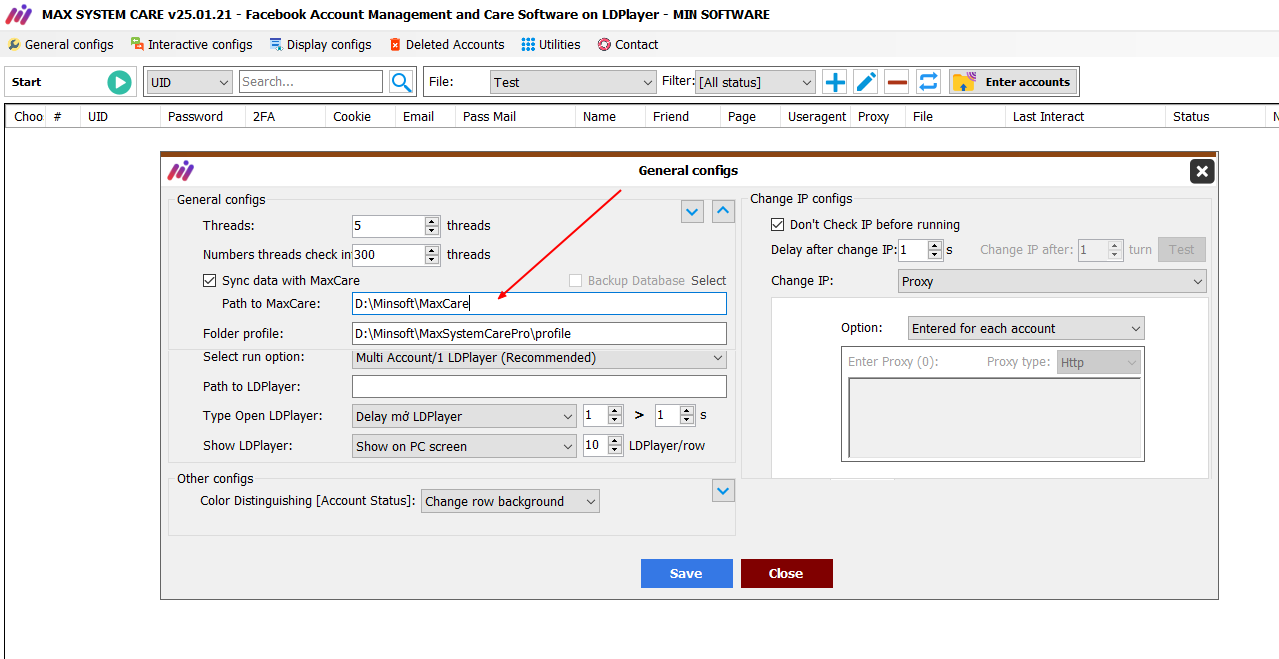Open the Utilities menu
Viewport: 1279px width, 659px height.
[551, 44]
